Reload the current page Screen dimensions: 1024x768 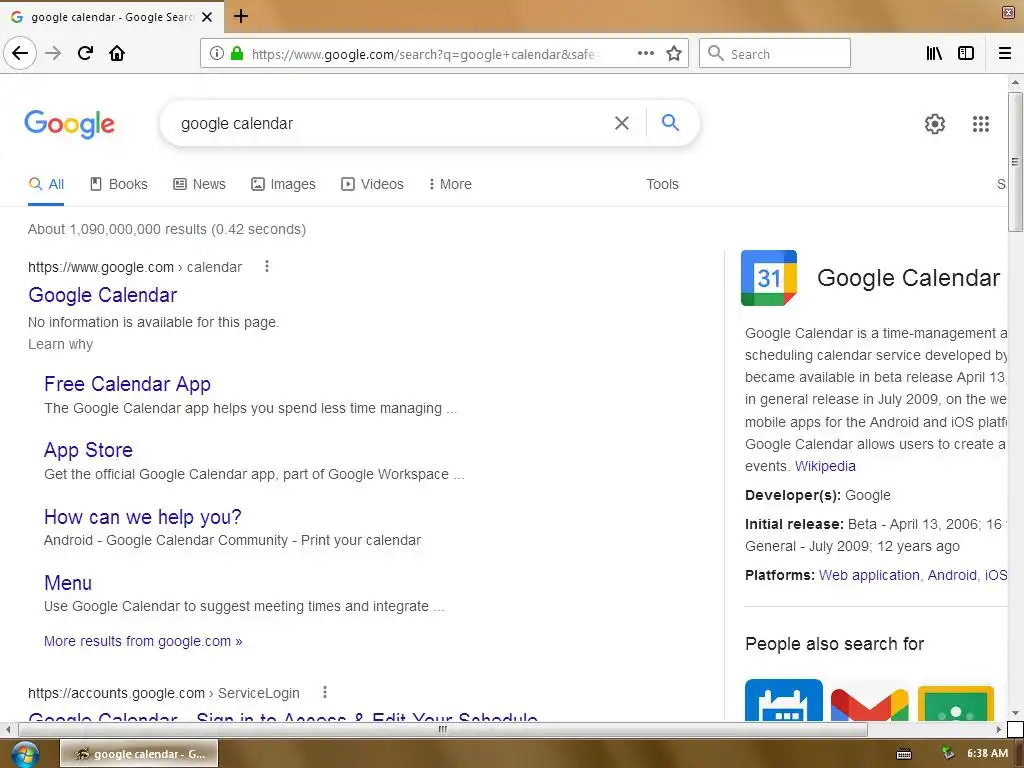[x=86, y=53]
